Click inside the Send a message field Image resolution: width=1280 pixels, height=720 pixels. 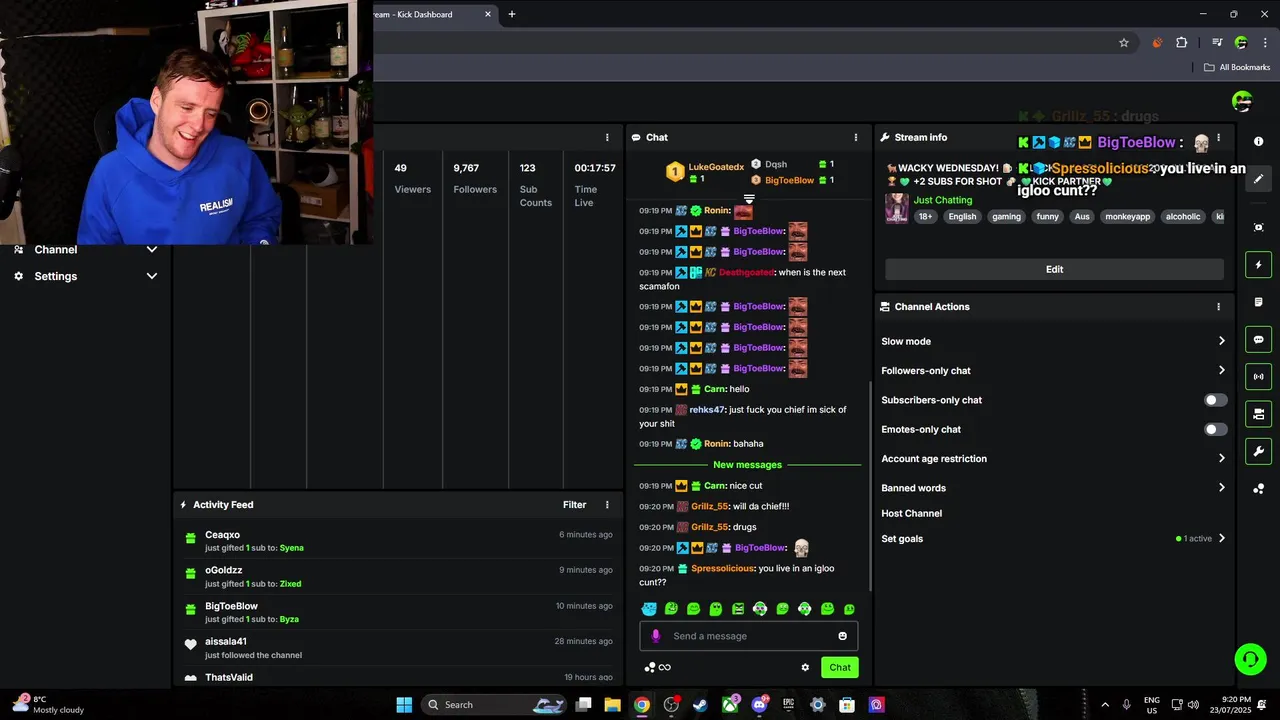(748, 636)
